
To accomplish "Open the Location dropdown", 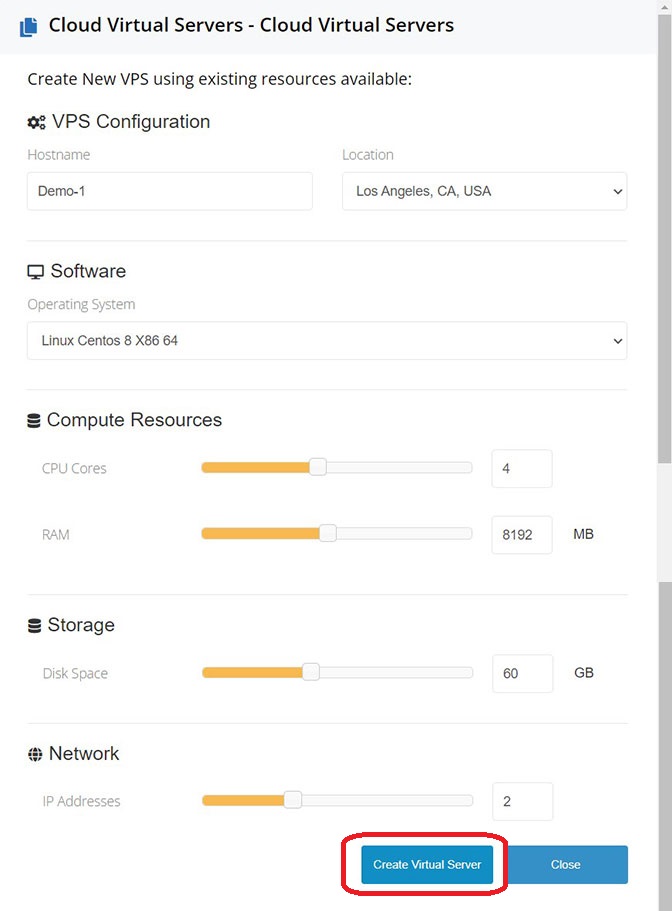I will (484, 191).
